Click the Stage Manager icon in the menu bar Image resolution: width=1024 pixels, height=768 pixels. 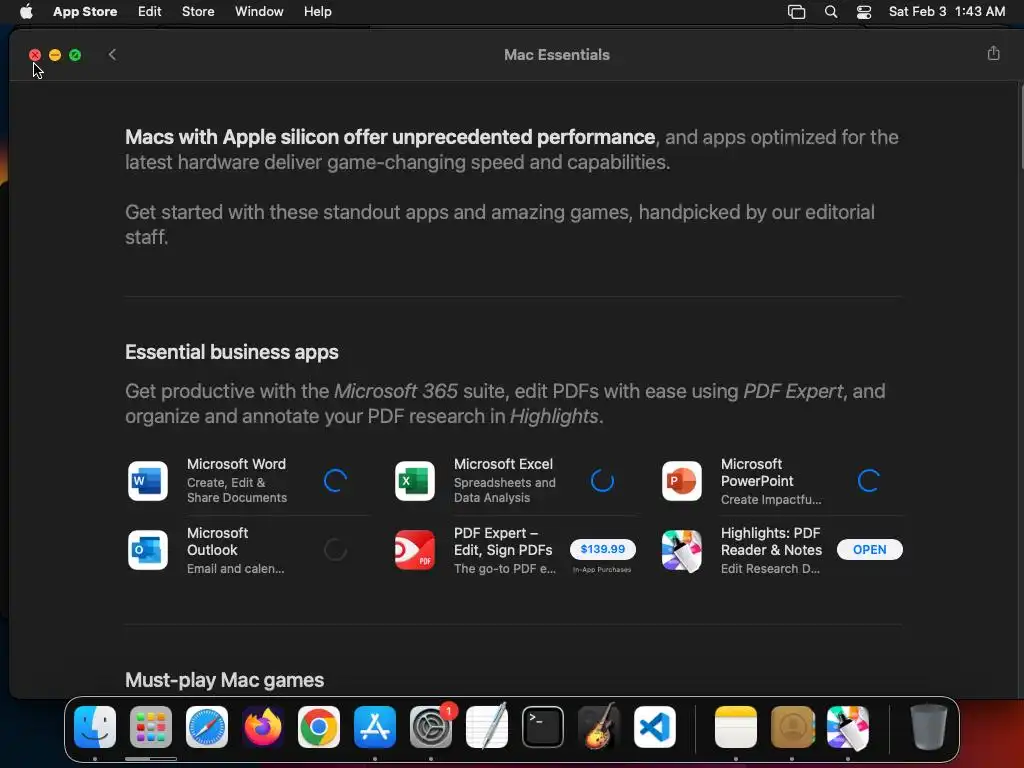coord(796,12)
